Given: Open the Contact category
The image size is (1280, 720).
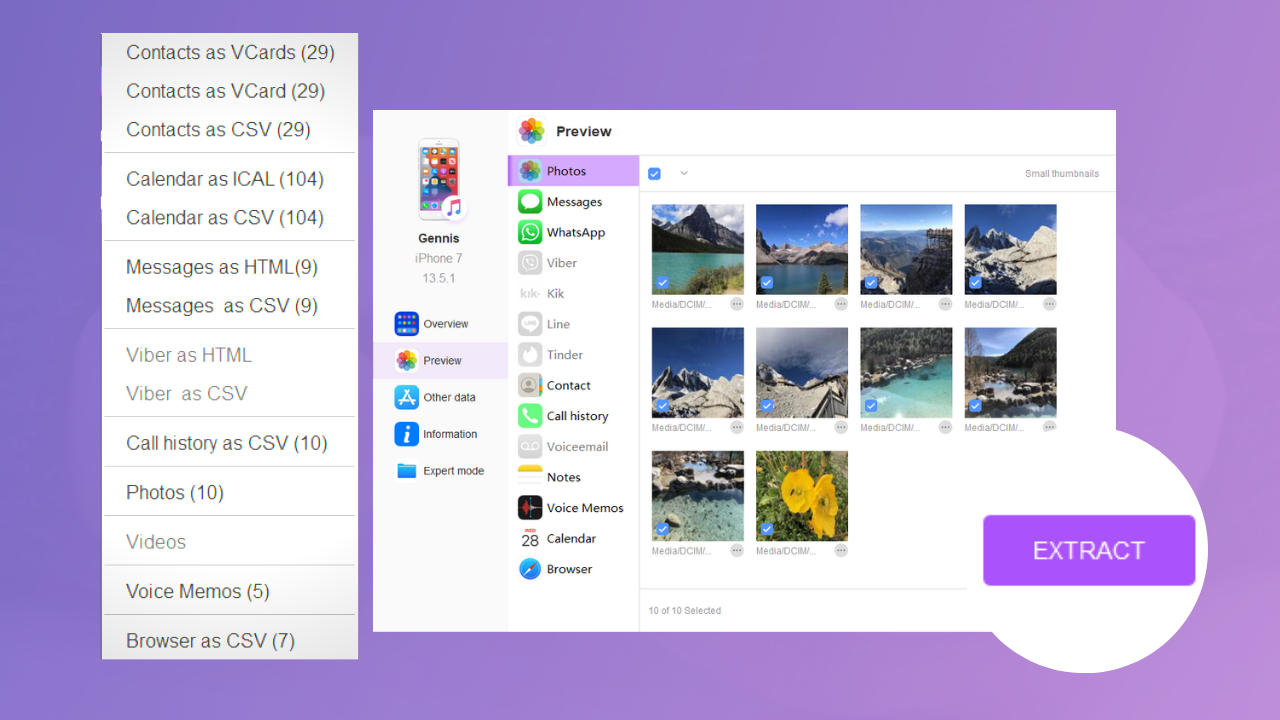Looking at the screenshot, I should click(568, 386).
